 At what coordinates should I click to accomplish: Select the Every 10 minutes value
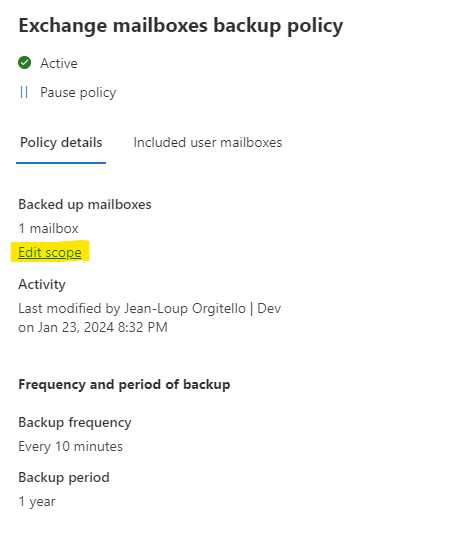(x=70, y=446)
